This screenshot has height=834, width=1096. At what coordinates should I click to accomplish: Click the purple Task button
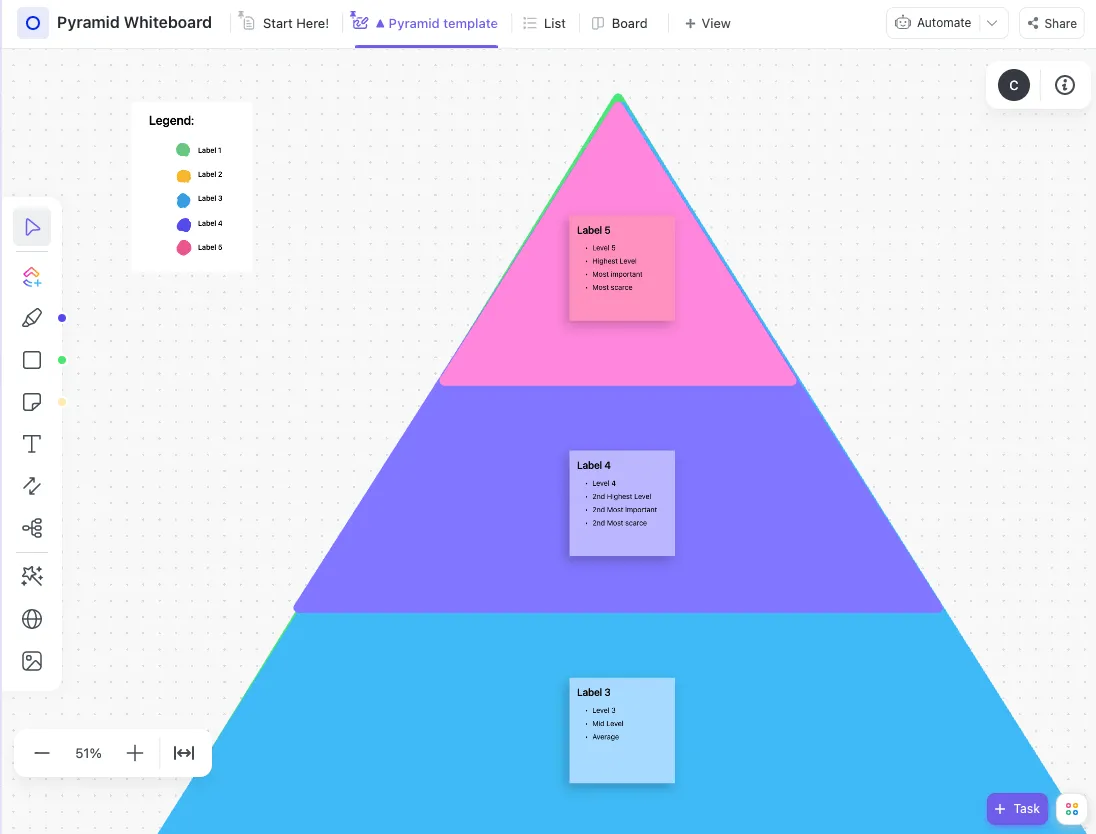pos(1017,809)
